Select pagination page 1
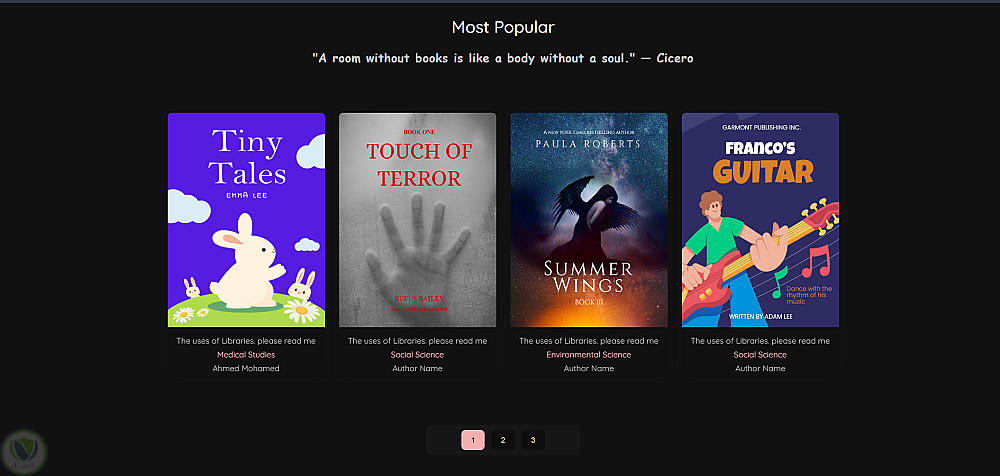Image resolution: width=1000 pixels, height=476 pixels. [x=473, y=440]
